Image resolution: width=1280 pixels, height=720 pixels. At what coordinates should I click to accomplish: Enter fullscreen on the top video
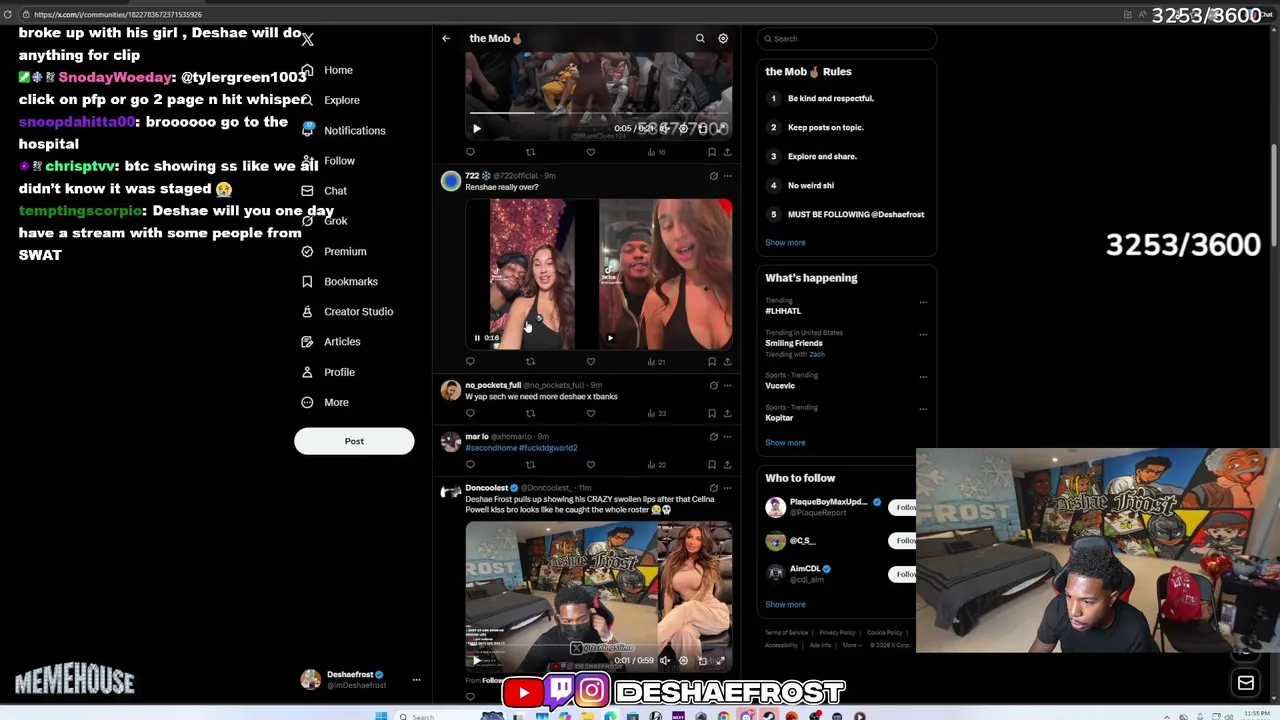click(720, 128)
